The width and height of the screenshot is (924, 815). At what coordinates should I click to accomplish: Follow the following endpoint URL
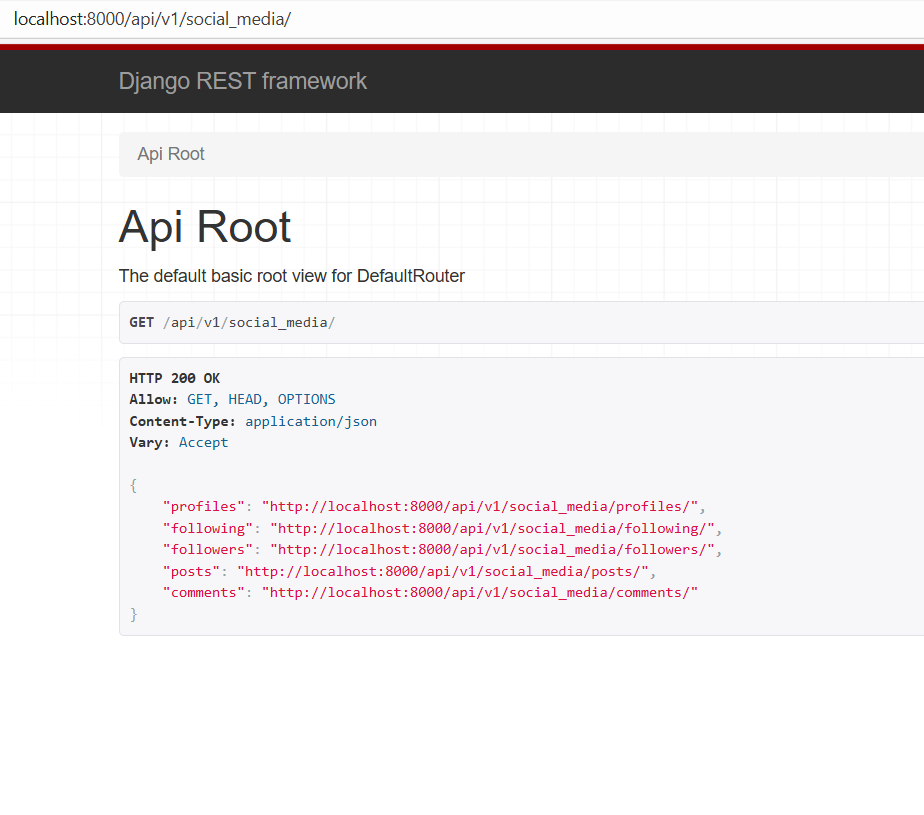point(491,528)
